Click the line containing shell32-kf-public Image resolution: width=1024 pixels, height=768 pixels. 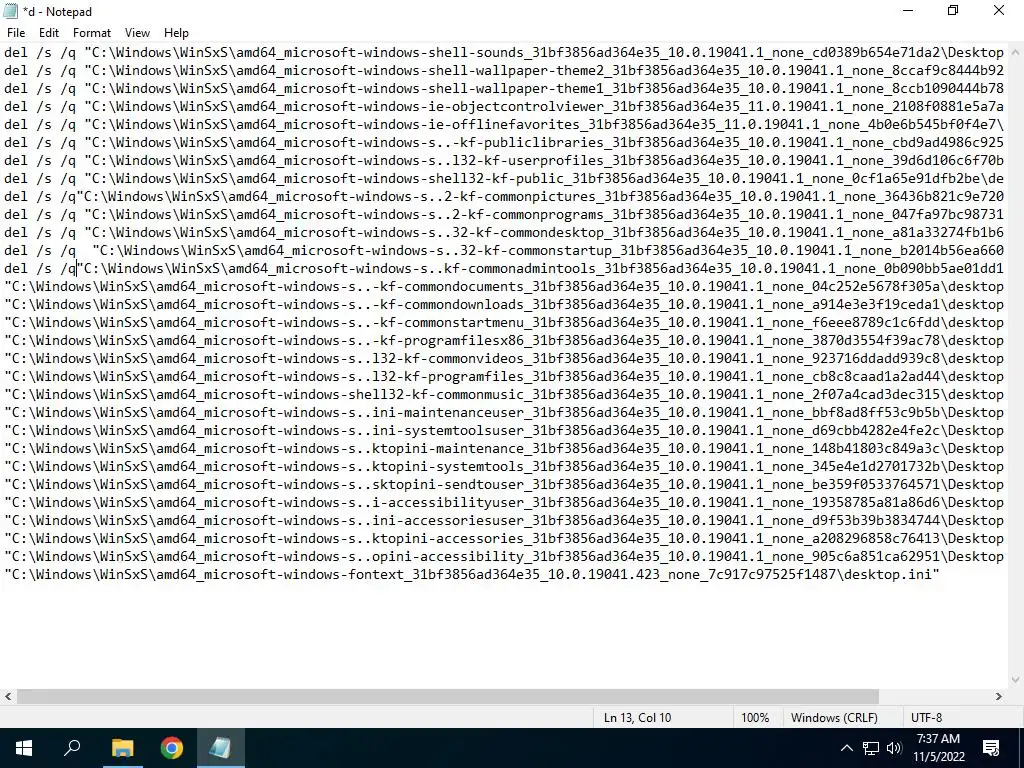point(504,179)
